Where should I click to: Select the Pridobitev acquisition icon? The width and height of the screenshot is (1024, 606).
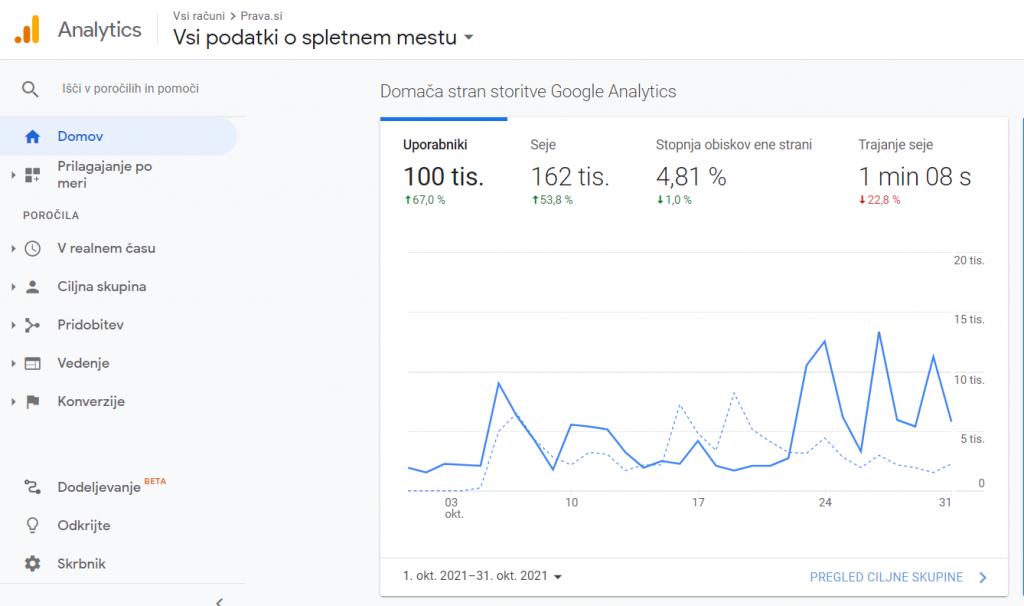click(x=31, y=324)
